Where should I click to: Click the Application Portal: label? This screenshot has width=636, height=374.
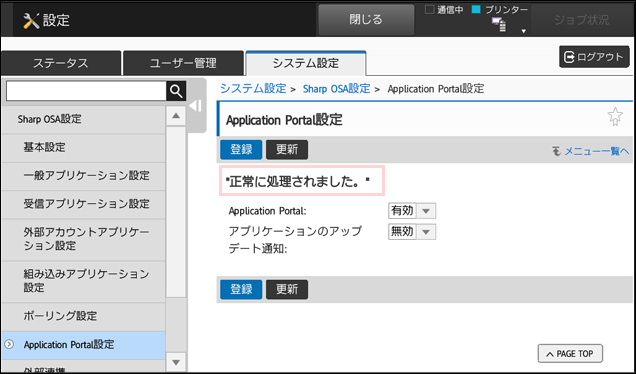click(267, 211)
